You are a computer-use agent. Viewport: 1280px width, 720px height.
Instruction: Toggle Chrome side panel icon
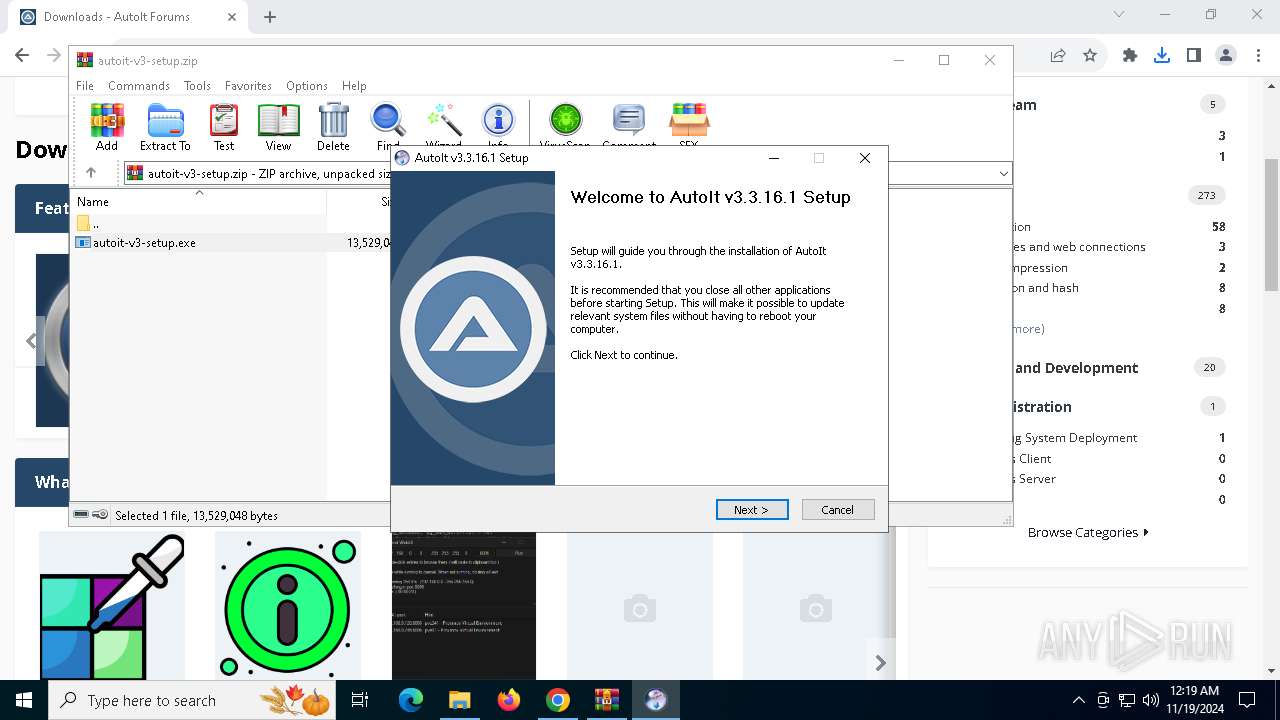(x=1194, y=56)
